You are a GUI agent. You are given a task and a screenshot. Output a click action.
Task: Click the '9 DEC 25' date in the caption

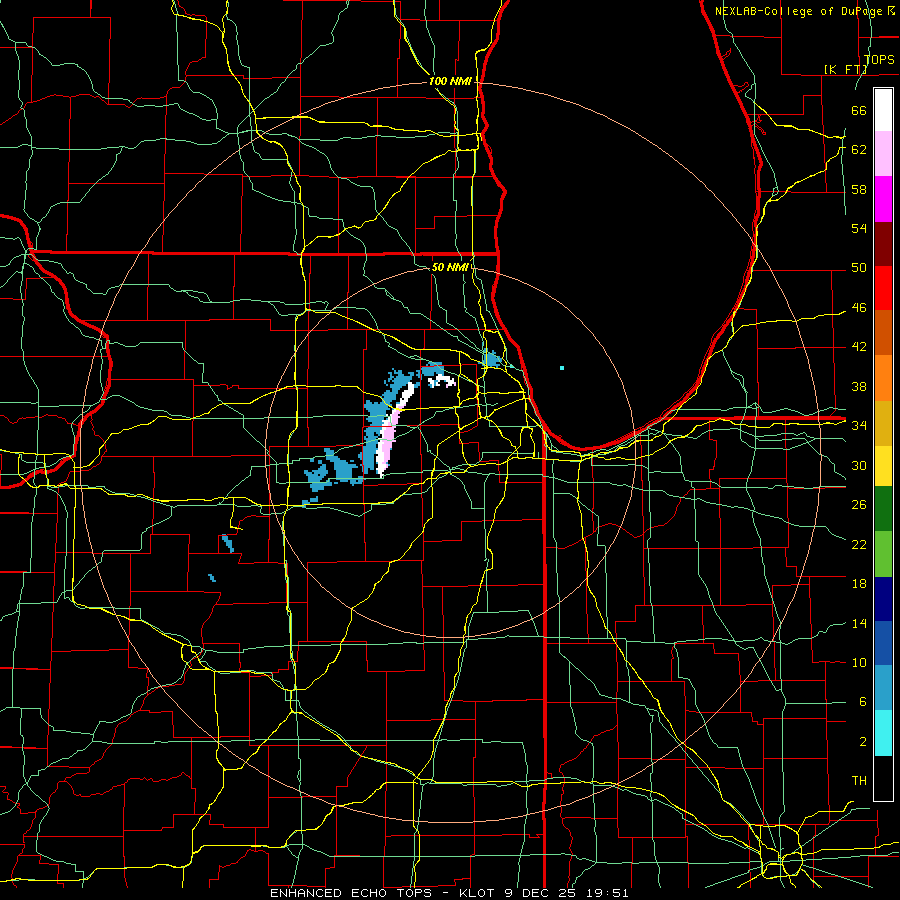click(541, 893)
